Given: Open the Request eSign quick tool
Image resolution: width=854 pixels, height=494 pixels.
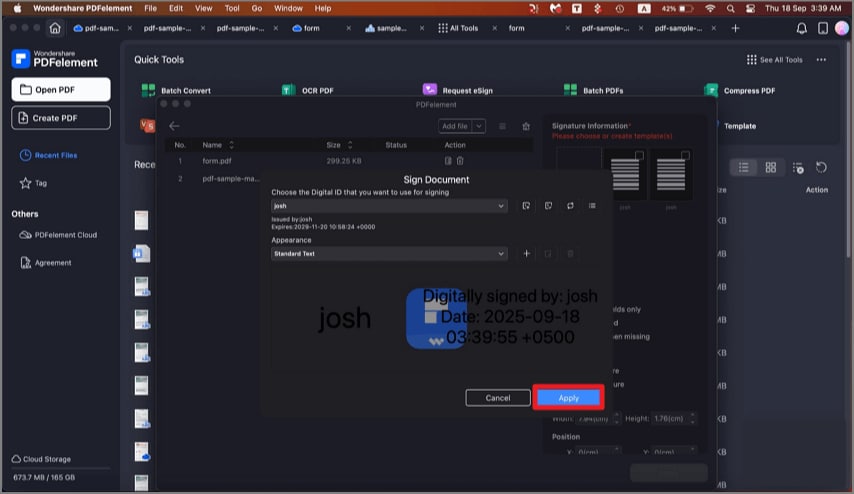Looking at the screenshot, I should coord(458,90).
